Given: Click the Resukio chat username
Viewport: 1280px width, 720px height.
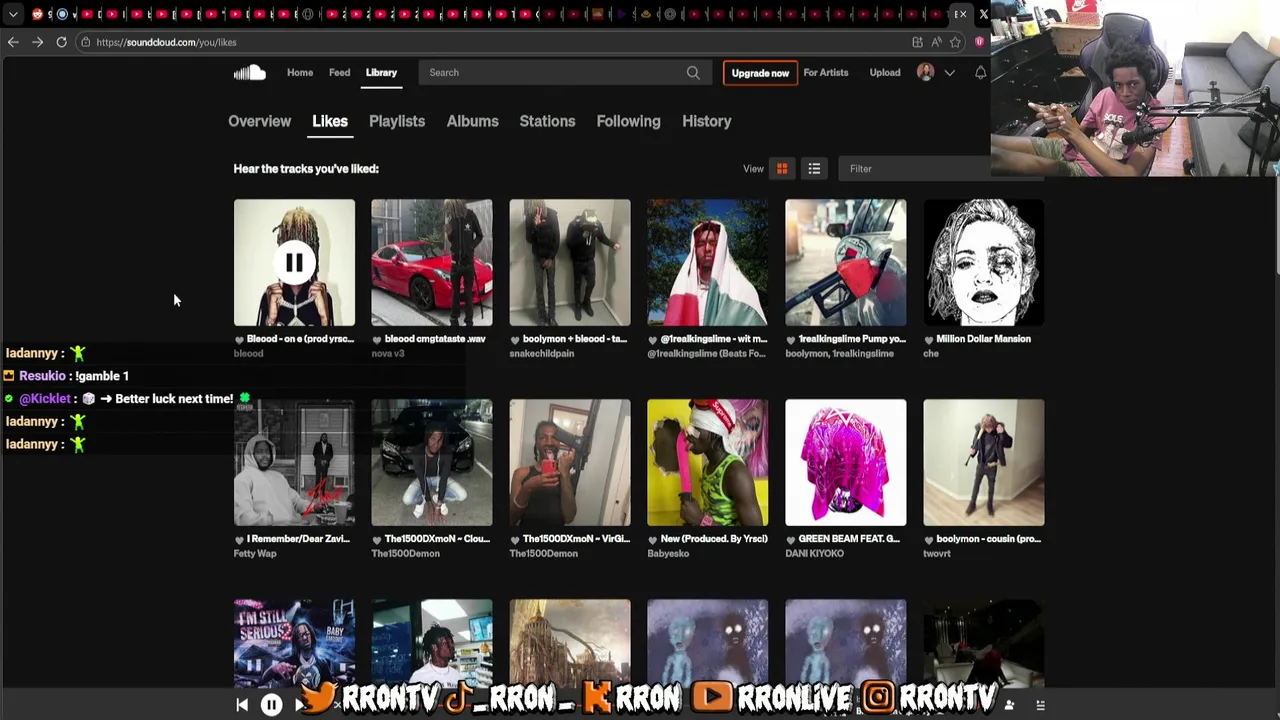Looking at the screenshot, I should point(42,376).
